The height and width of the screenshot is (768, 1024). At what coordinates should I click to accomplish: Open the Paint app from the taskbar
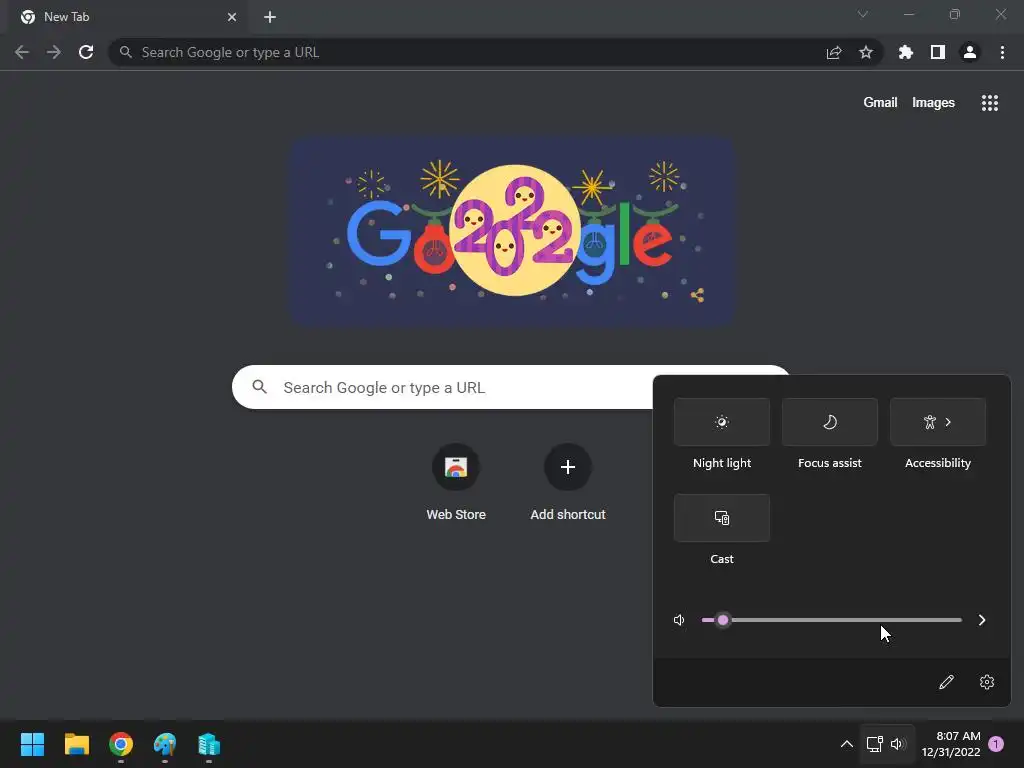point(165,744)
